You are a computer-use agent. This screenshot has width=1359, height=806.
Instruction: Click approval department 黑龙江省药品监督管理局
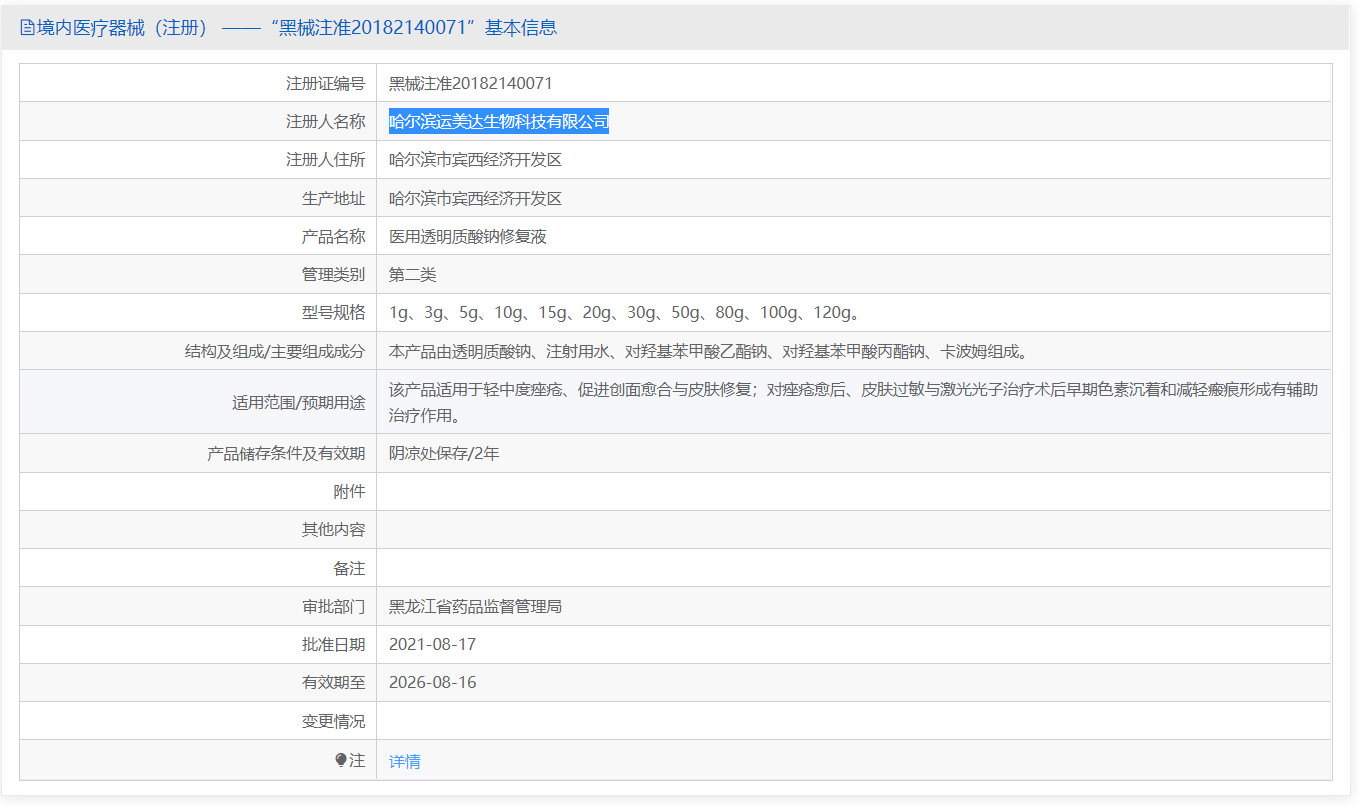pos(475,607)
